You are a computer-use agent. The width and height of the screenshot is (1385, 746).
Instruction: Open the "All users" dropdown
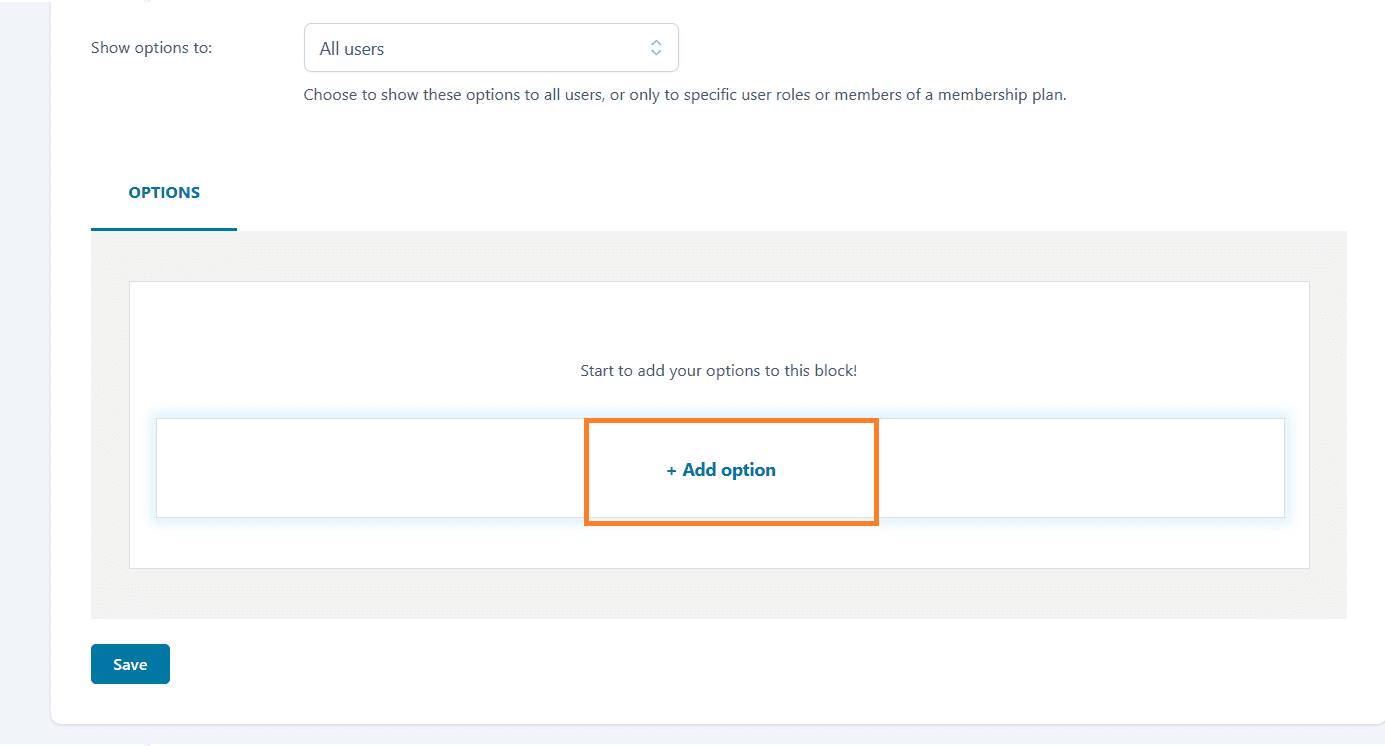pyautogui.click(x=491, y=48)
